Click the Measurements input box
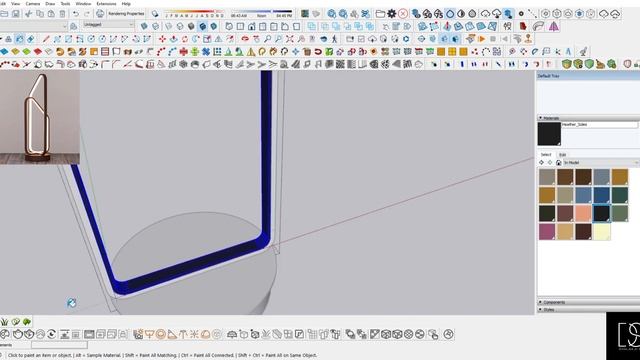Screen dimensions: 640x360 (x=59, y=345)
